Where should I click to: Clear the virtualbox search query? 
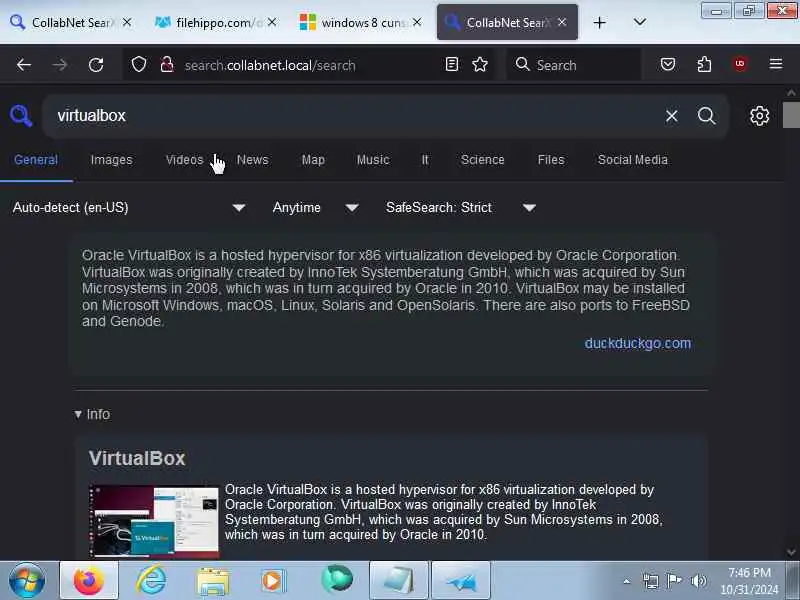pos(671,116)
